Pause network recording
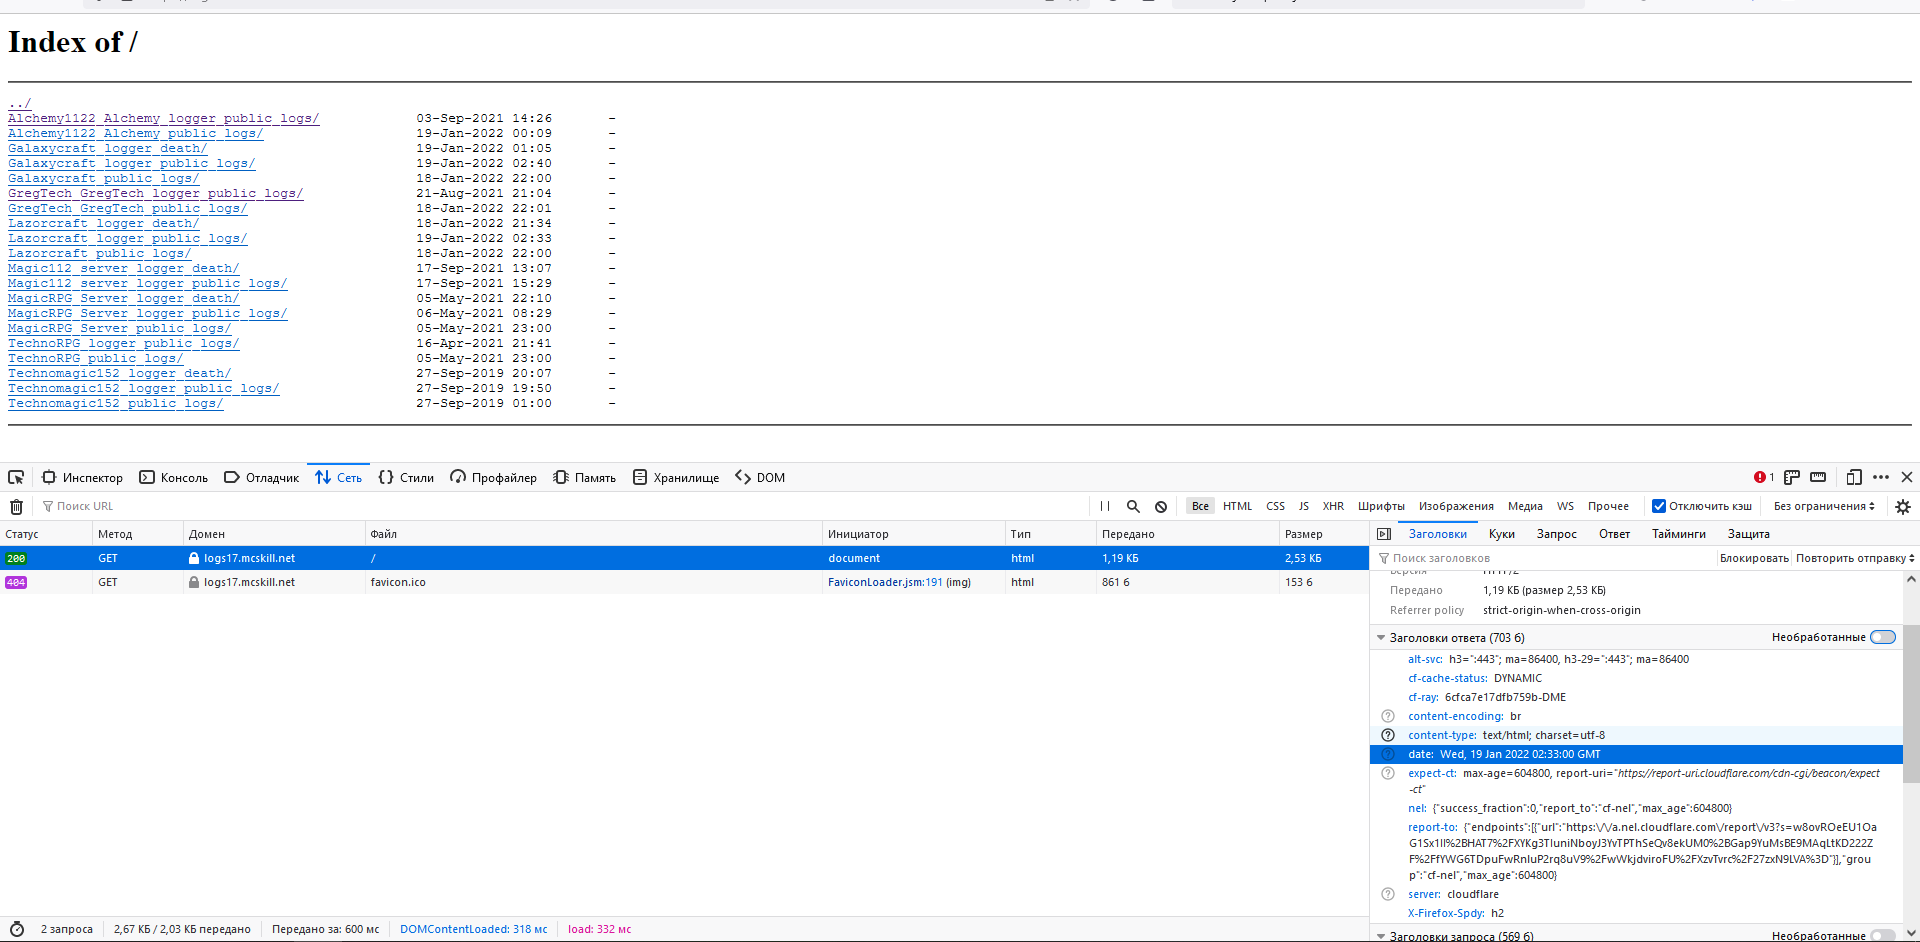This screenshot has width=1920, height=942. coord(1105,506)
